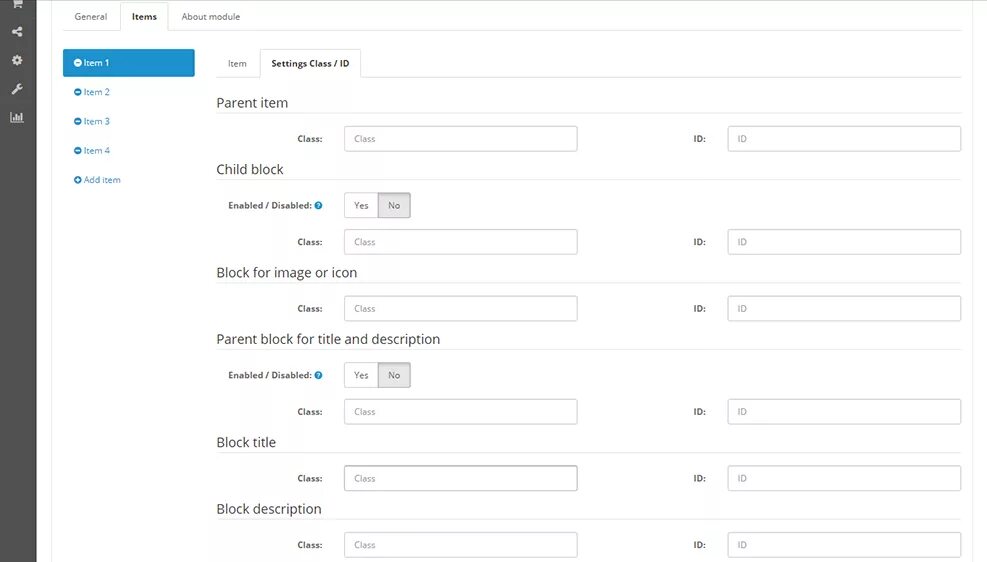Click help icon for Parent block title/description
Viewport: 987px width, 562px height.
tap(318, 375)
